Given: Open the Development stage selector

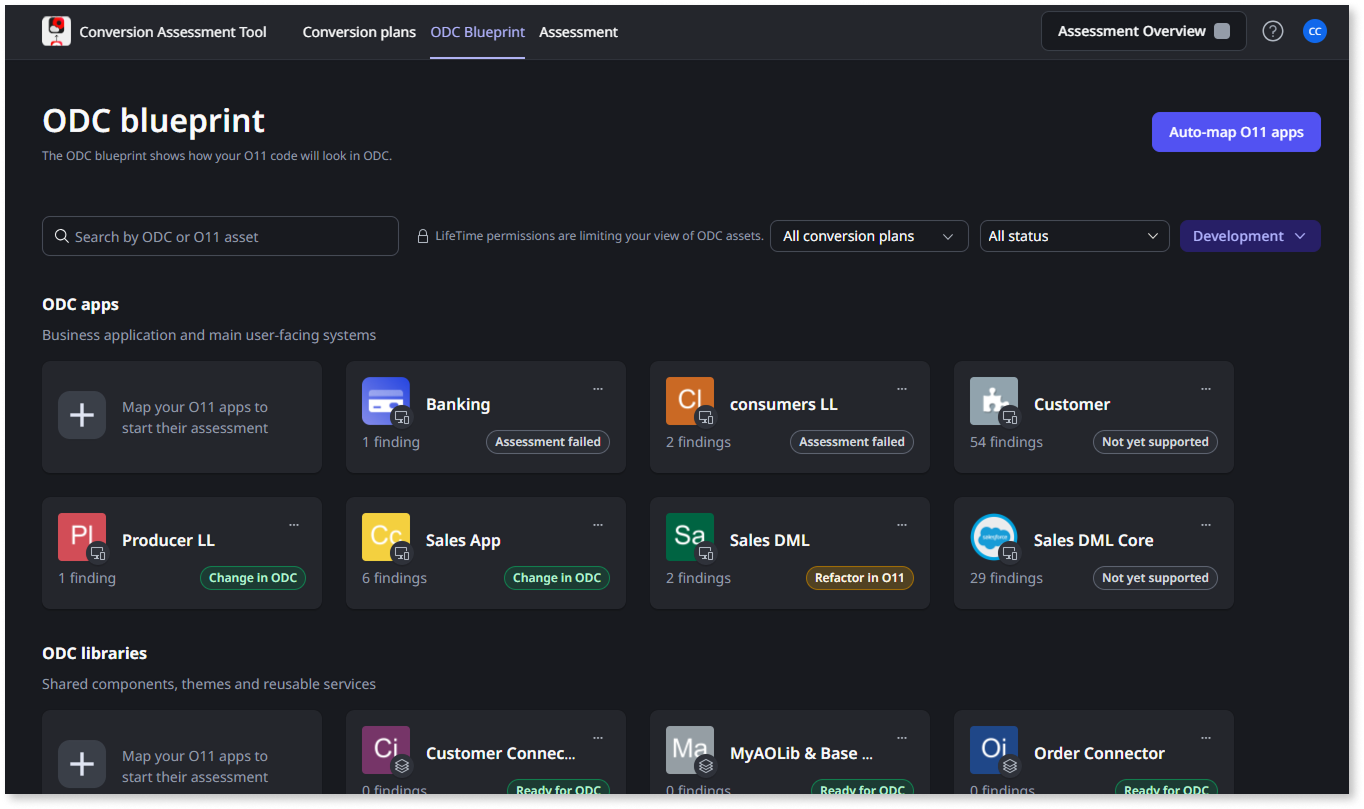Looking at the screenshot, I should click(1249, 235).
